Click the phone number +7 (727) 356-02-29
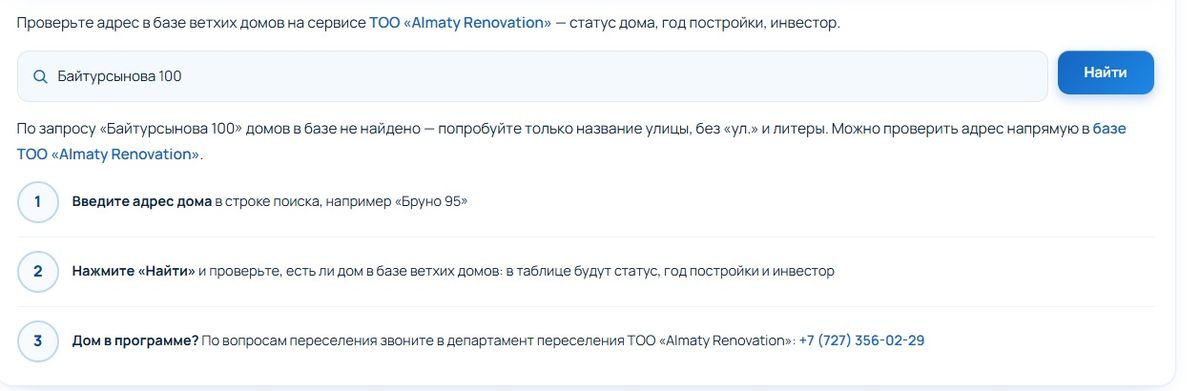 861,341
